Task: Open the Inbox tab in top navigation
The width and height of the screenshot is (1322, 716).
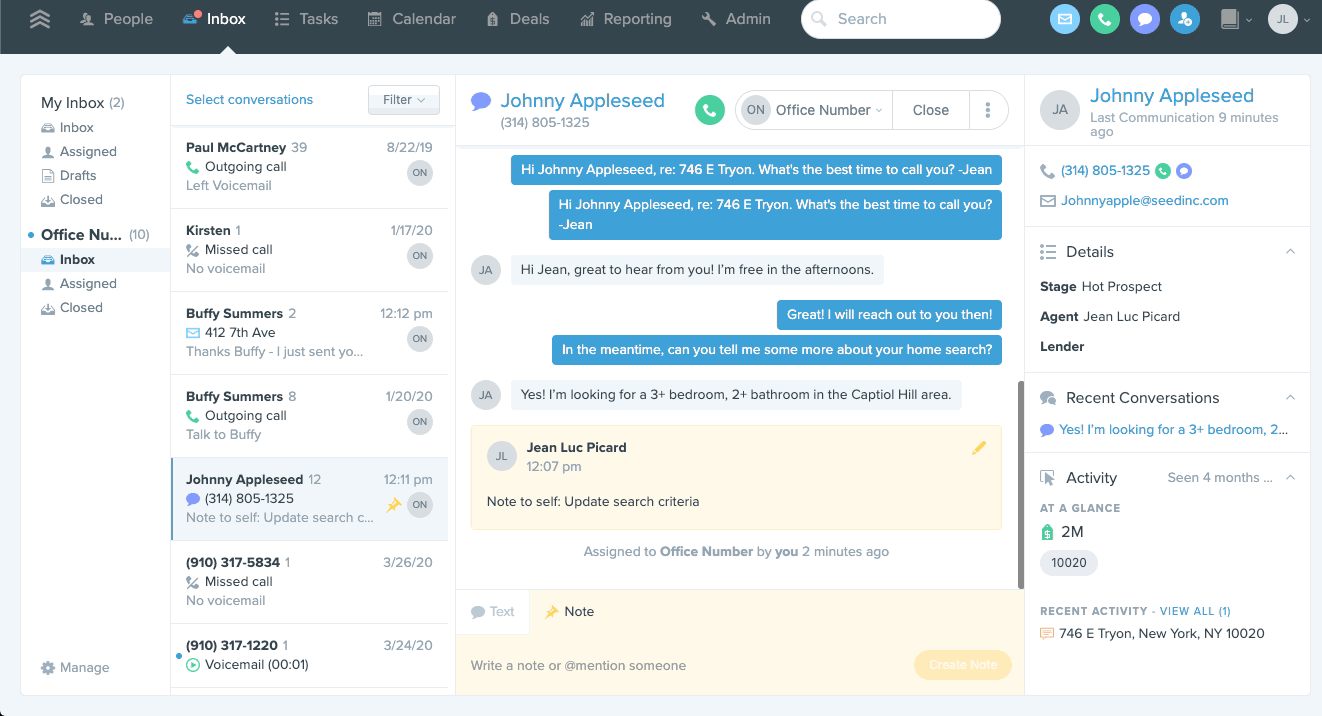Action: pos(215,19)
